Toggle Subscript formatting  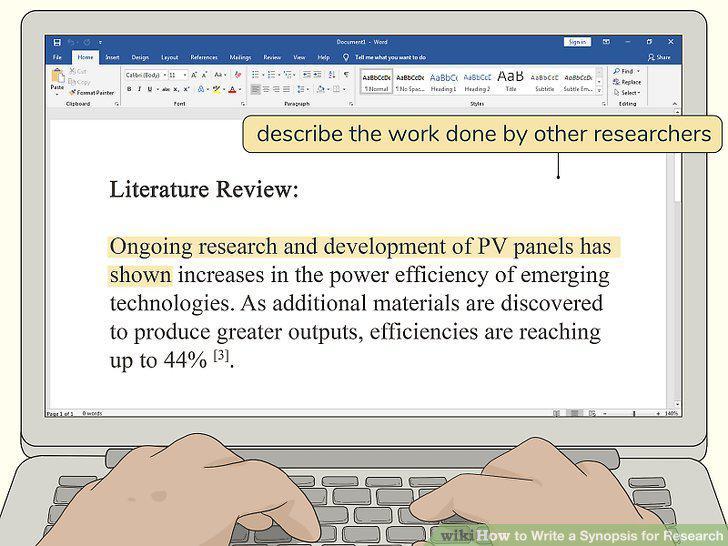(x=176, y=89)
